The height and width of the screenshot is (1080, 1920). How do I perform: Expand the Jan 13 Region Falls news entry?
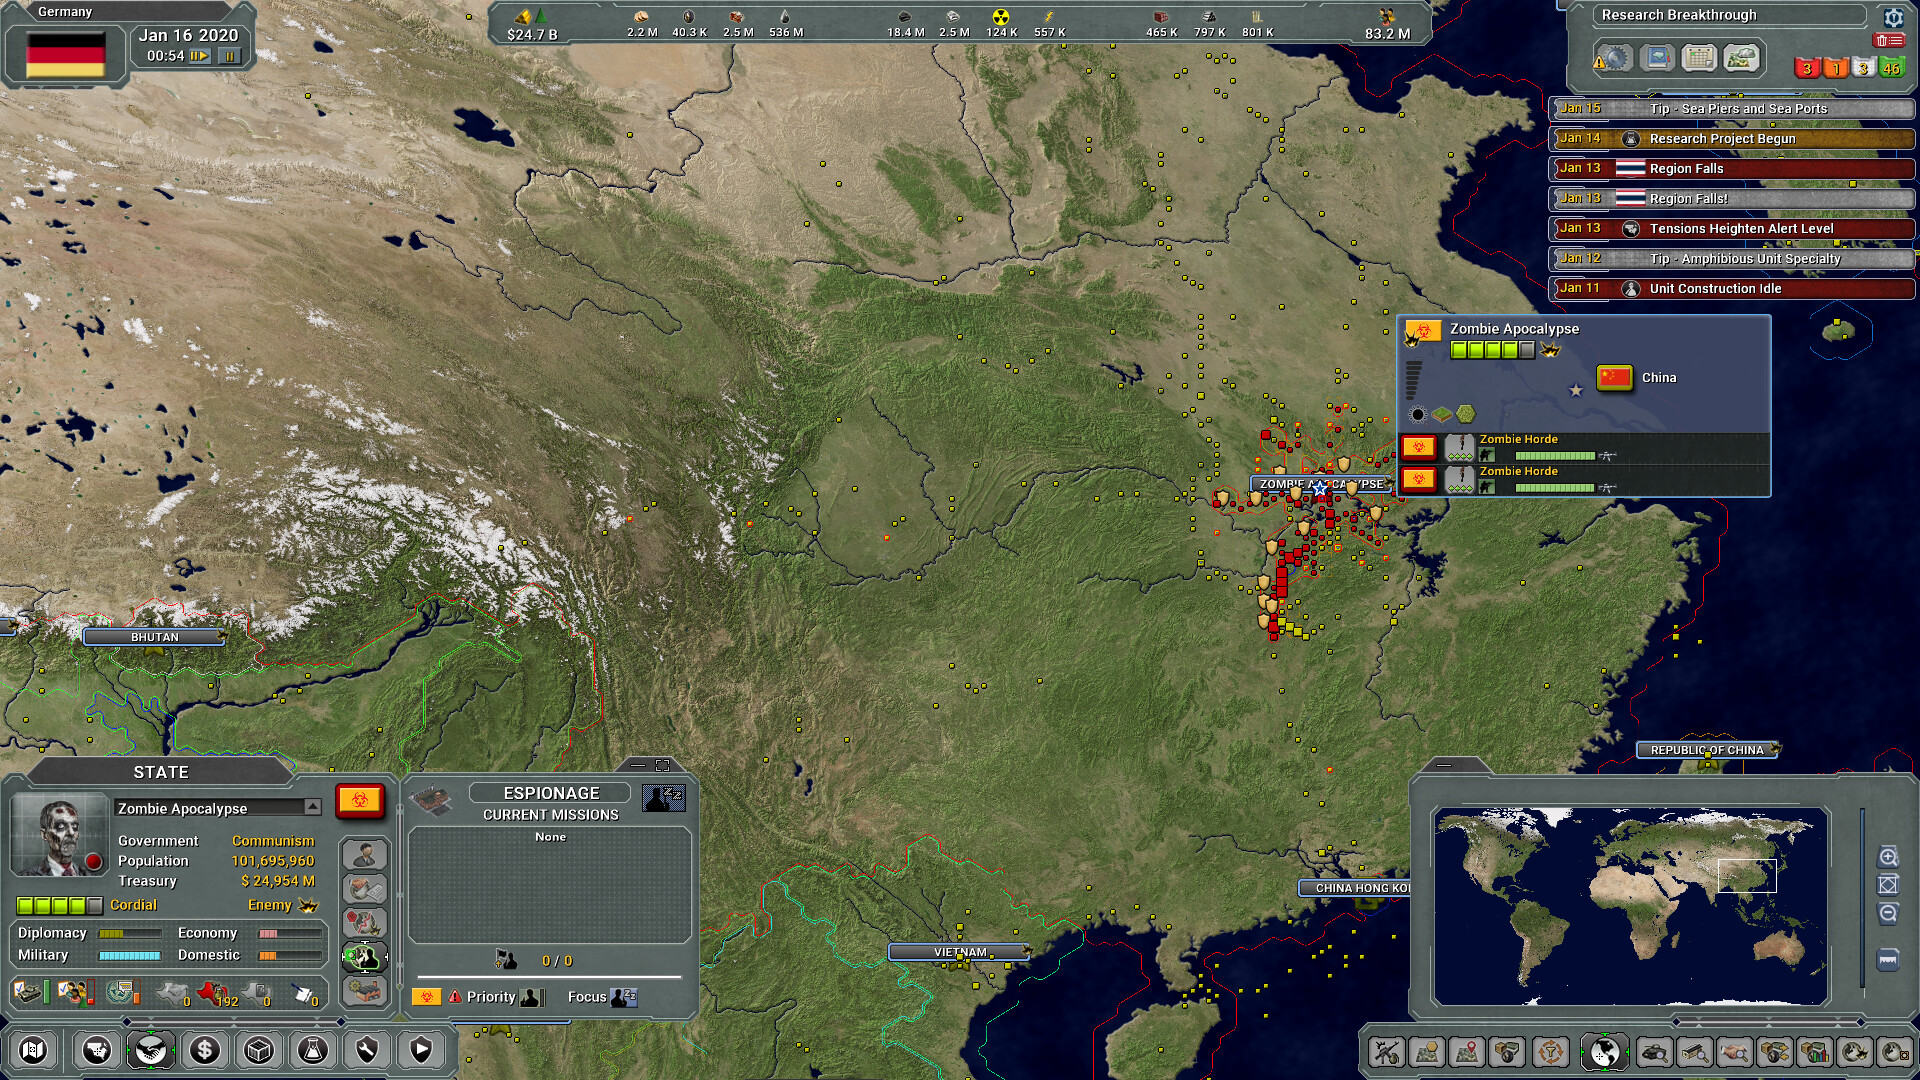(x=1730, y=168)
